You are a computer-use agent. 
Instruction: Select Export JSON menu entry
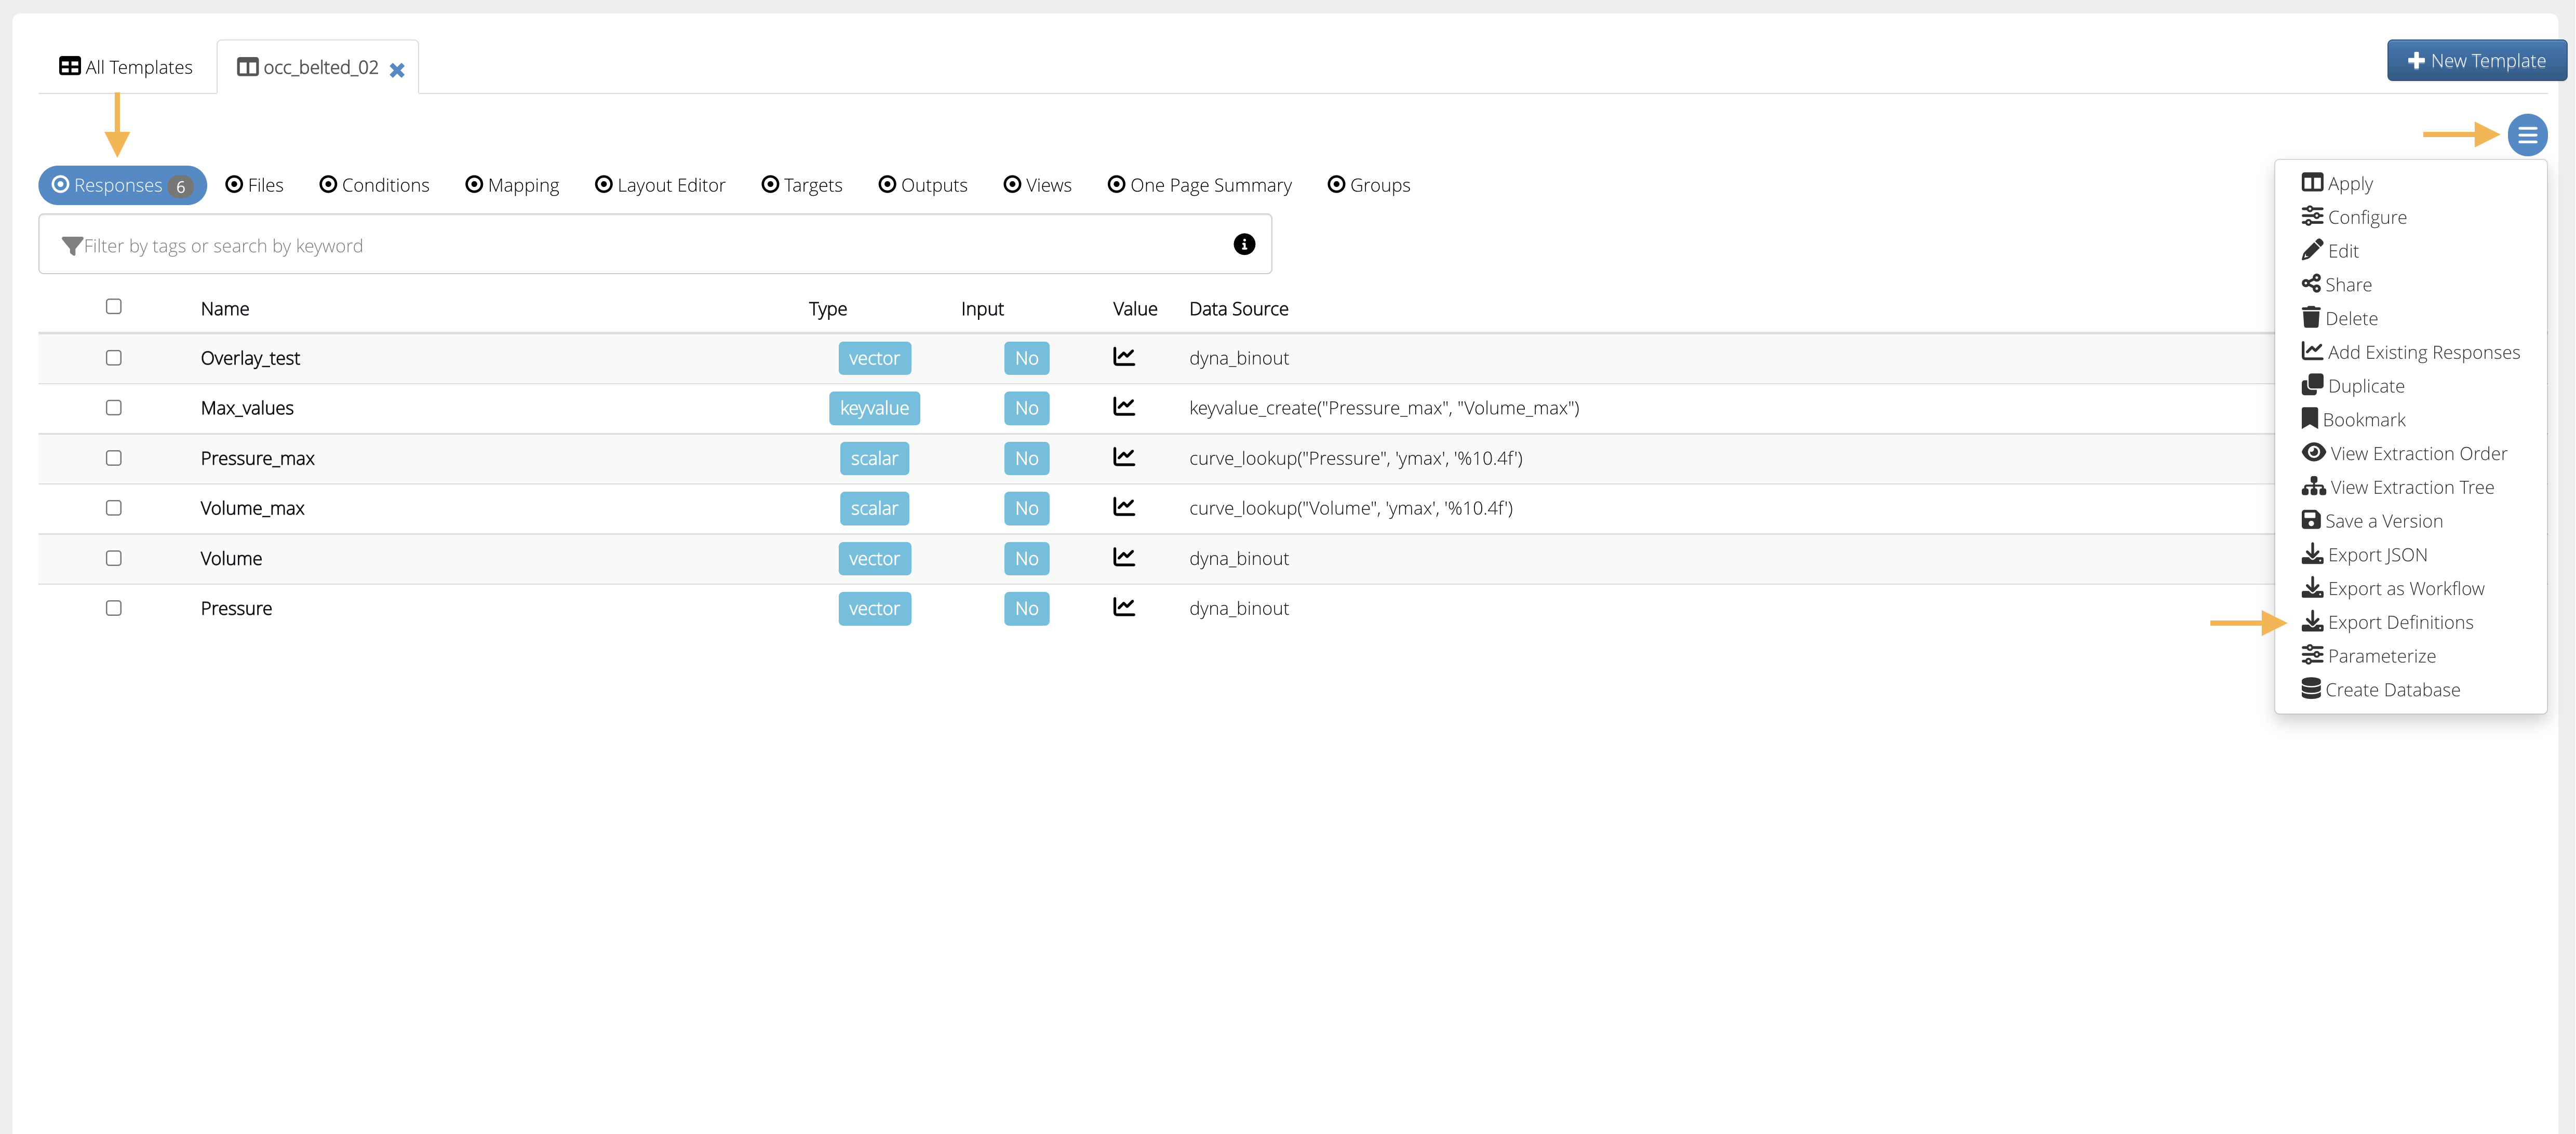2364,555
